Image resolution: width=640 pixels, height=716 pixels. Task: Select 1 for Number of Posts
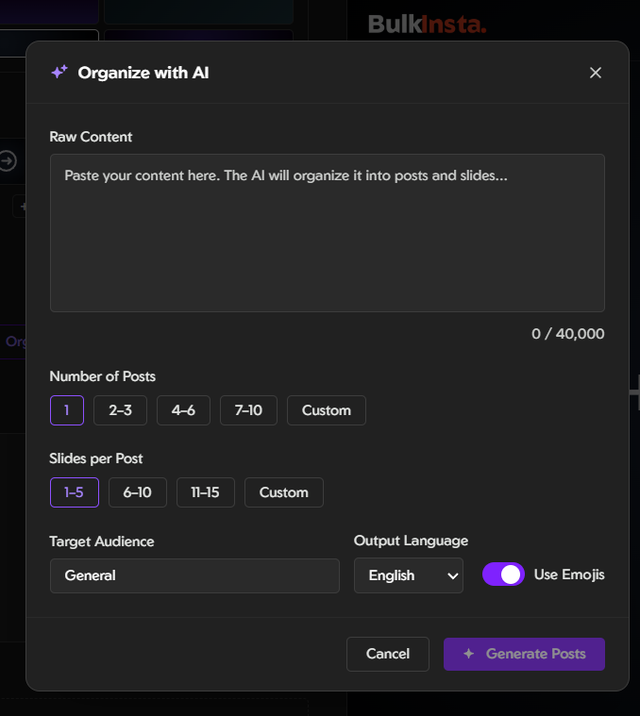67,410
